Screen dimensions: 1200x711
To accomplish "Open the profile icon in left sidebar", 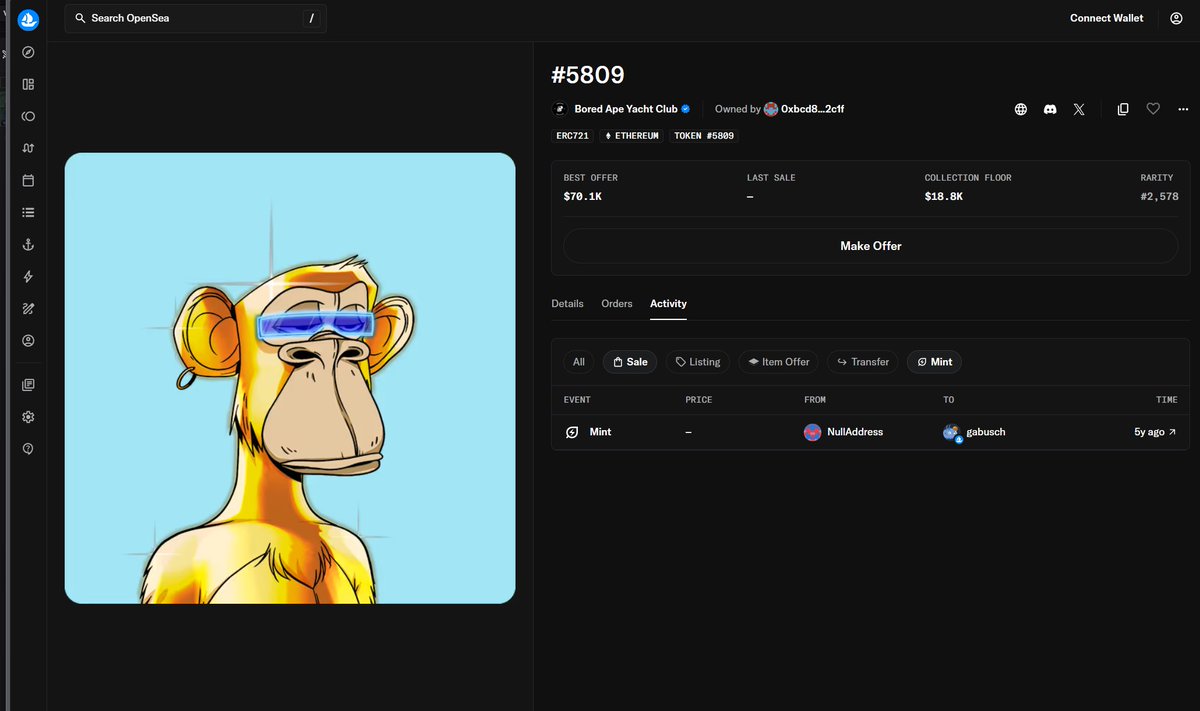I will pos(28,341).
